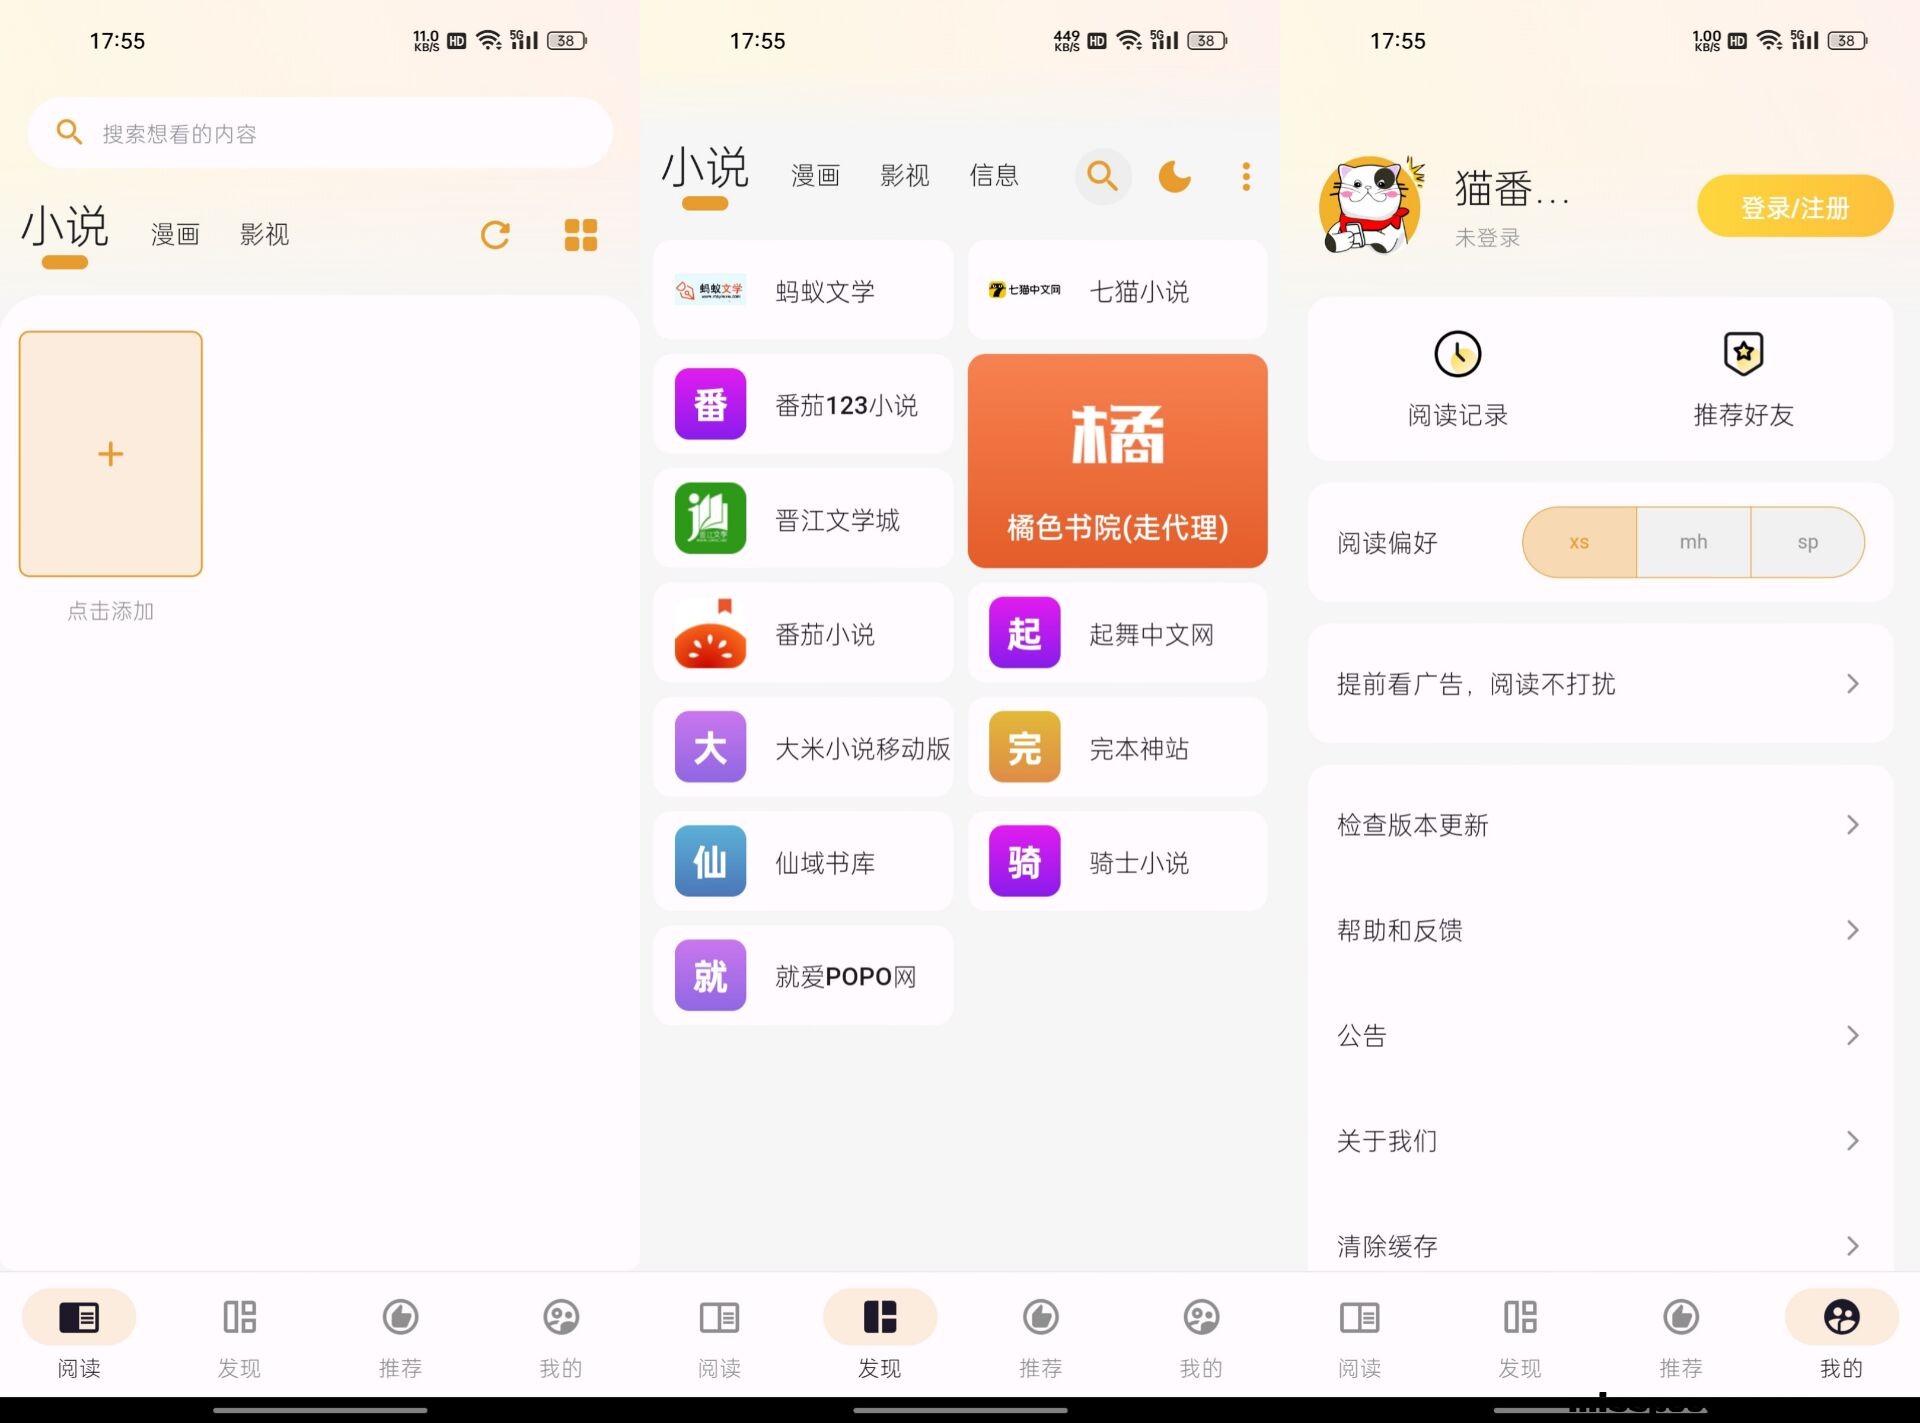
Task: Open 帮助和反馈 row
Action: pyautogui.click(x=1600, y=931)
